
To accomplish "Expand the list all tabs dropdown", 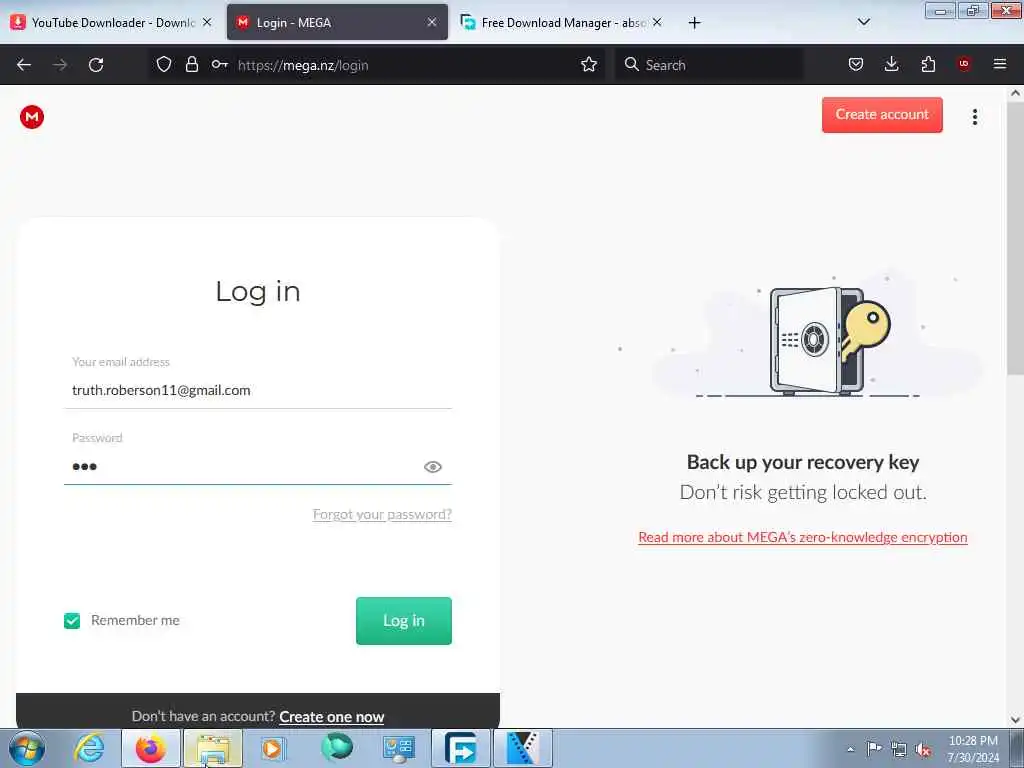I will [863, 22].
